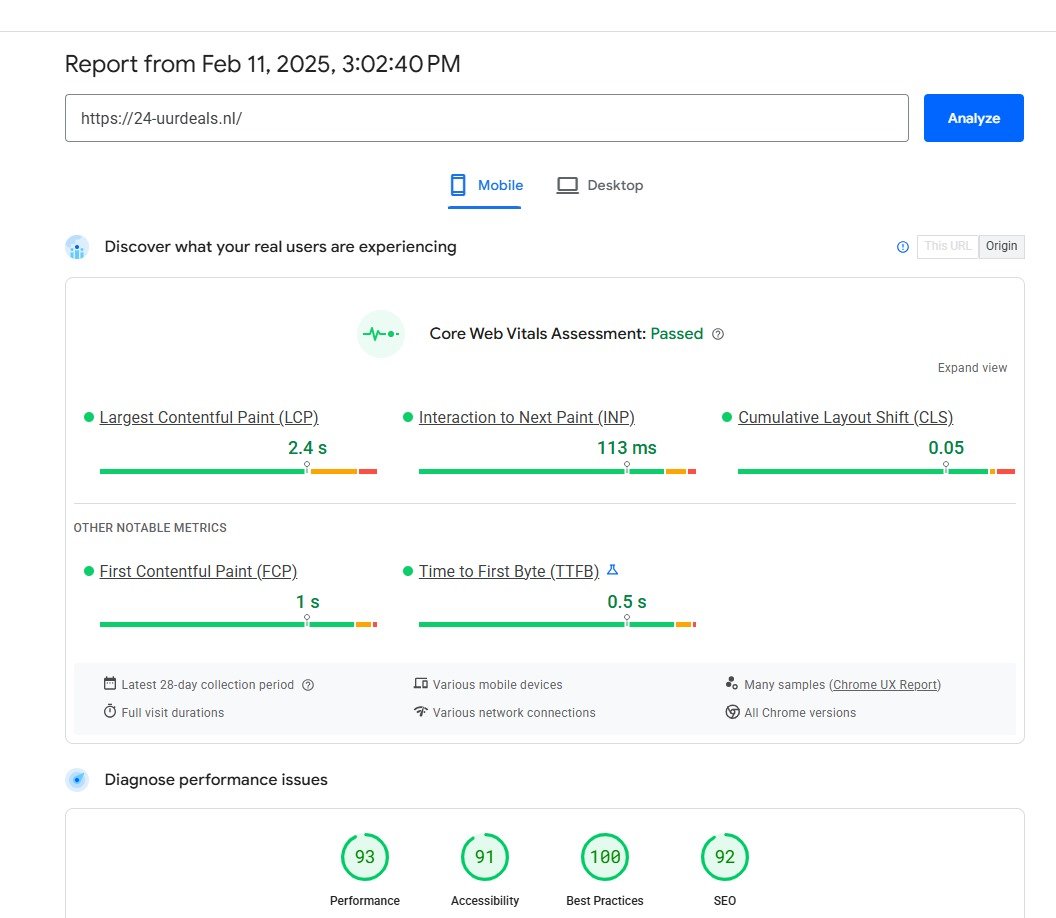Click the help icon next to Passed assessment

click(718, 334)
